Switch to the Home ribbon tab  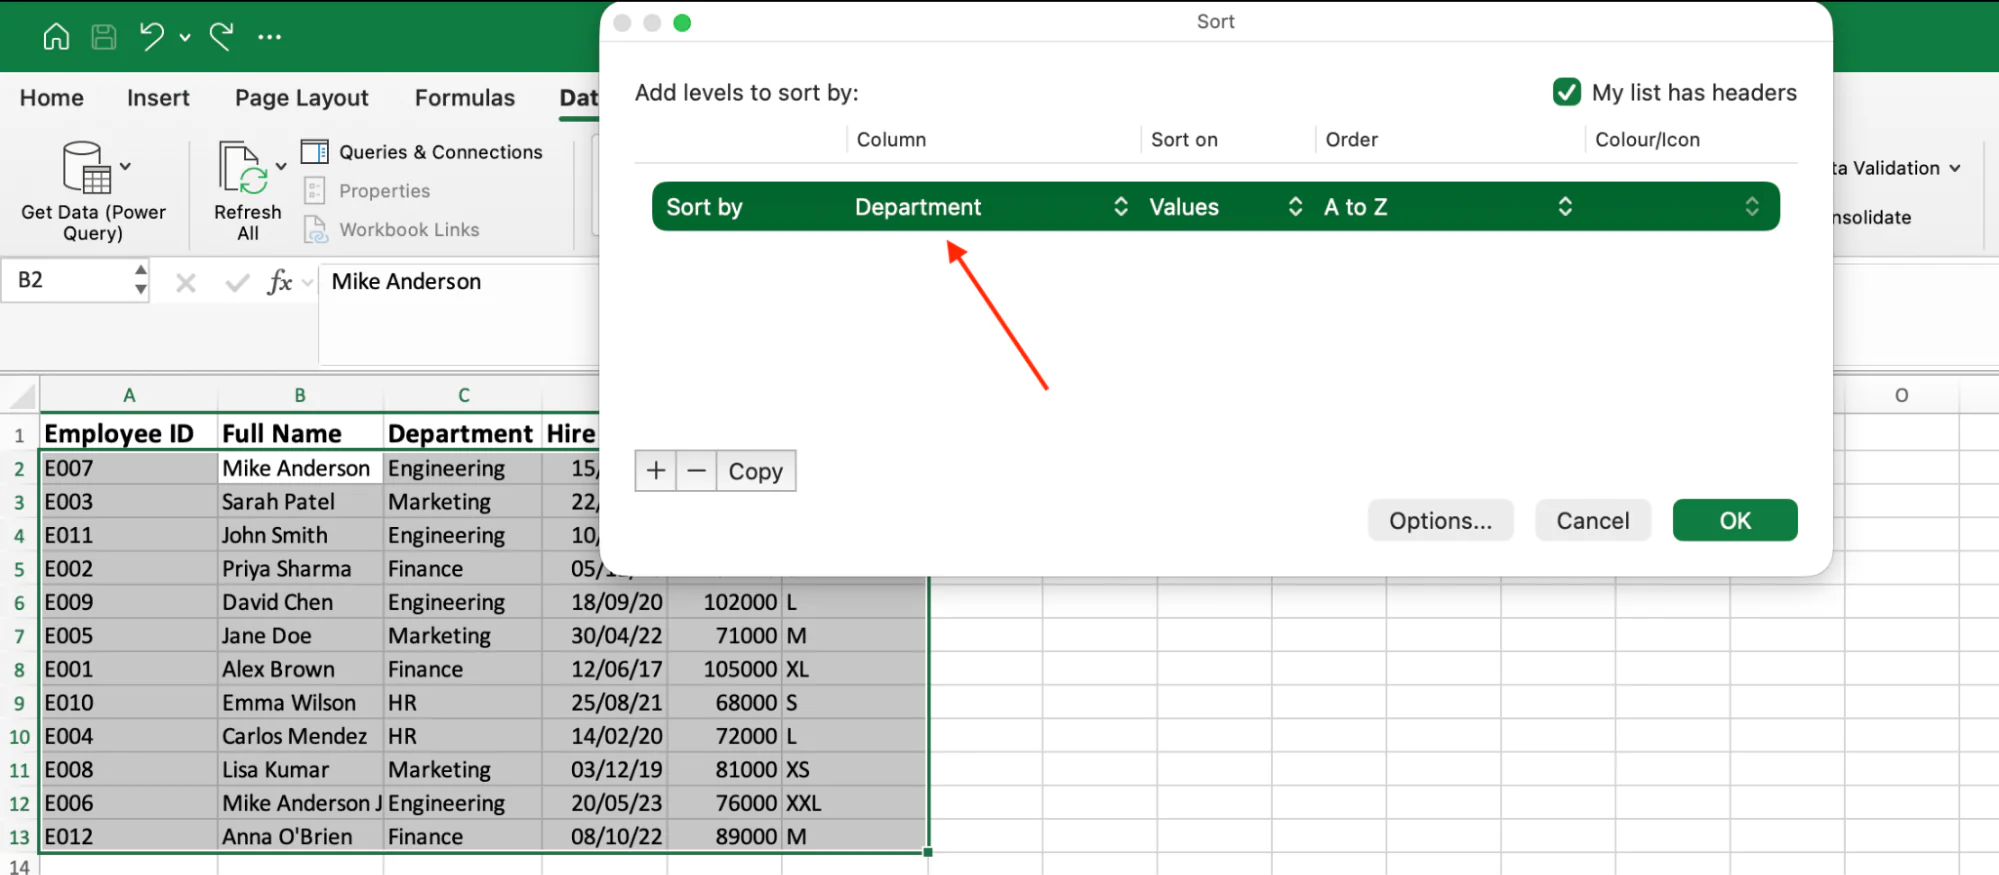click(x=52, y=98)
